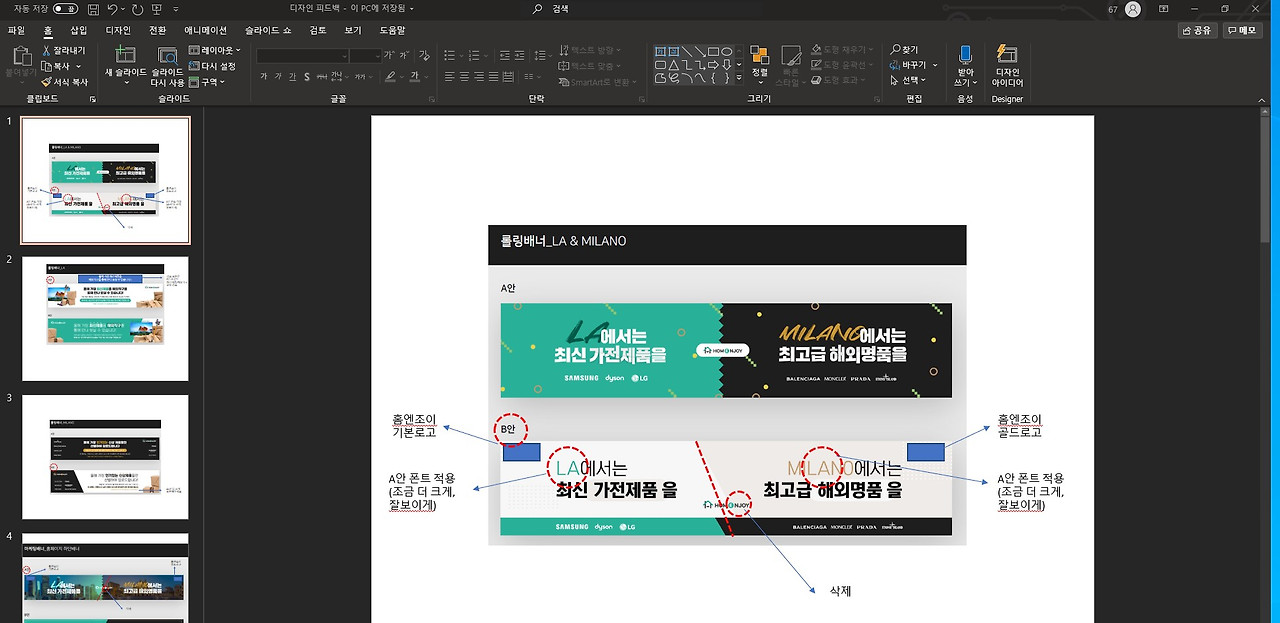Toggle strikethrough formatting
This screenshot has height=623, width=1280.
click(x=320, y=77)
